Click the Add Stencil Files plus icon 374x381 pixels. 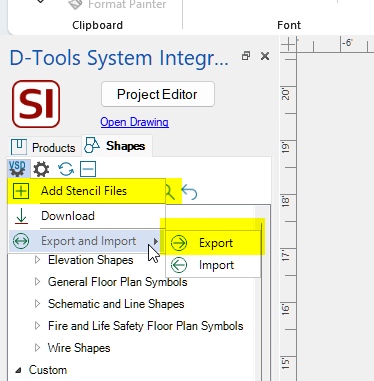click(21, 191)
